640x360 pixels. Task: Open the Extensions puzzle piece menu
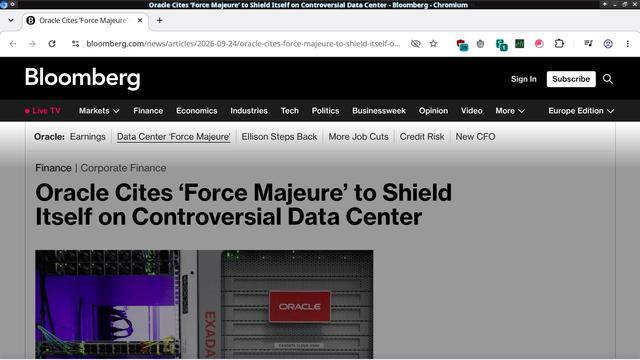(559, 44)
